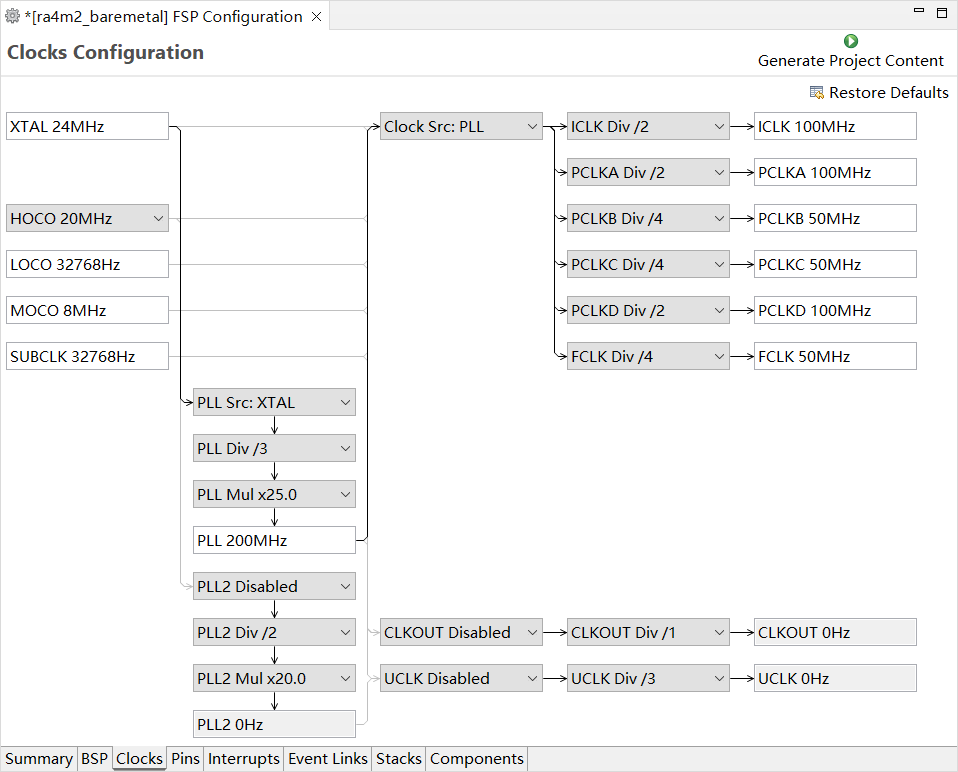This screenshot has height=772, width=958.
Task: Expand the HOCO 20MHz frequency dropdown
Action: 87,218
